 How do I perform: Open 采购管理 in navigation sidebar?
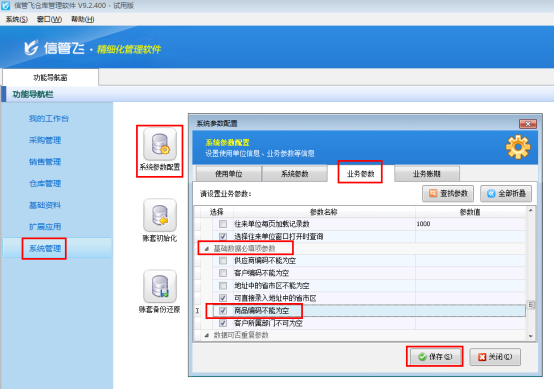coord(45,140)
